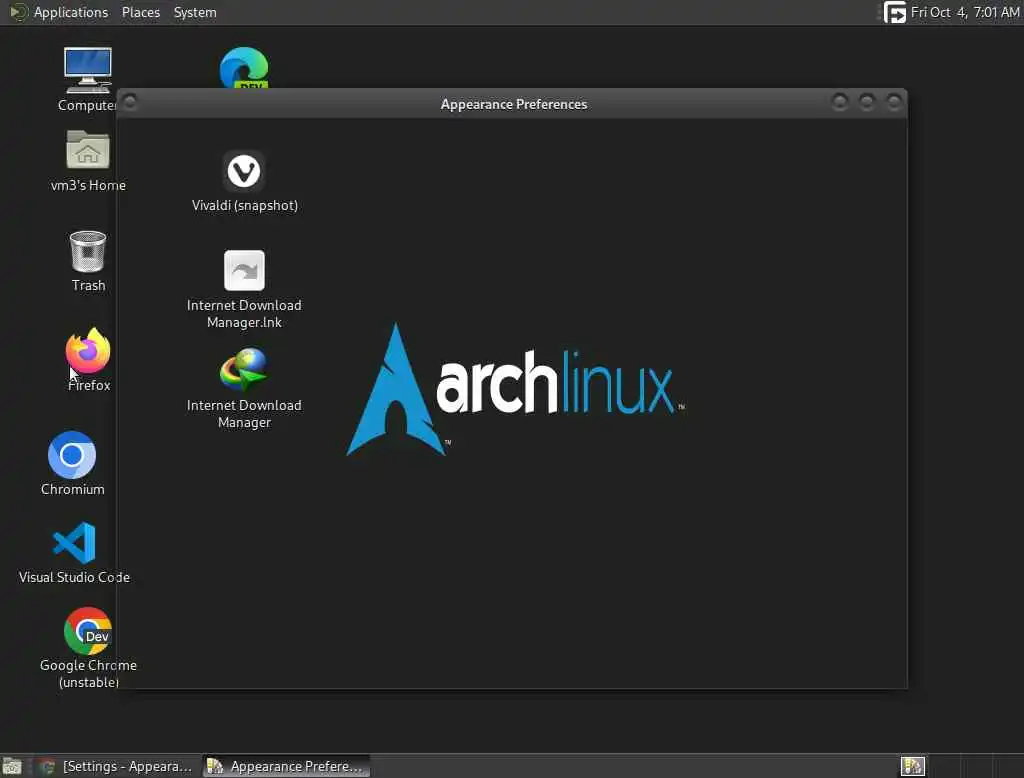This screenshot has height=778, width=1024.
Task: Select the Internet Download Manager globe icon
Action: coord(243,370)
